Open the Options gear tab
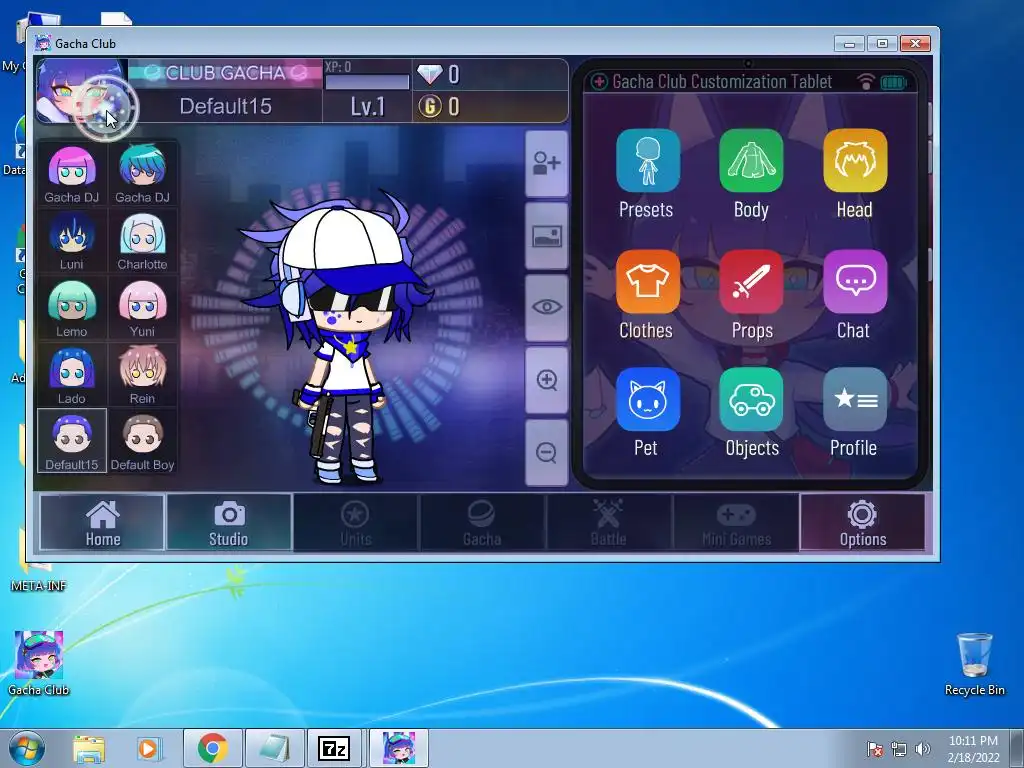Screen dimensions: 1024x768 pyautogui.click(x=863, y=522)
